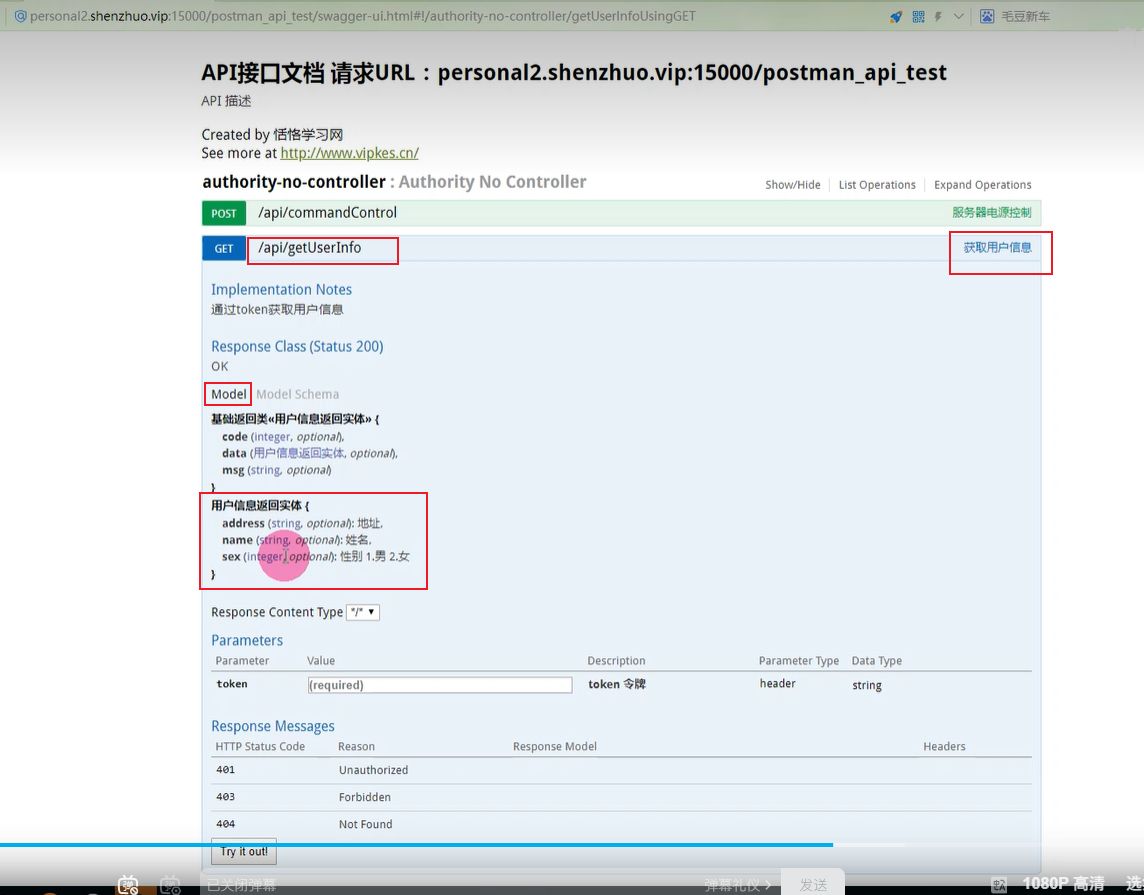Click the site security icon before the URL
1144x895 pixels.
20,16
